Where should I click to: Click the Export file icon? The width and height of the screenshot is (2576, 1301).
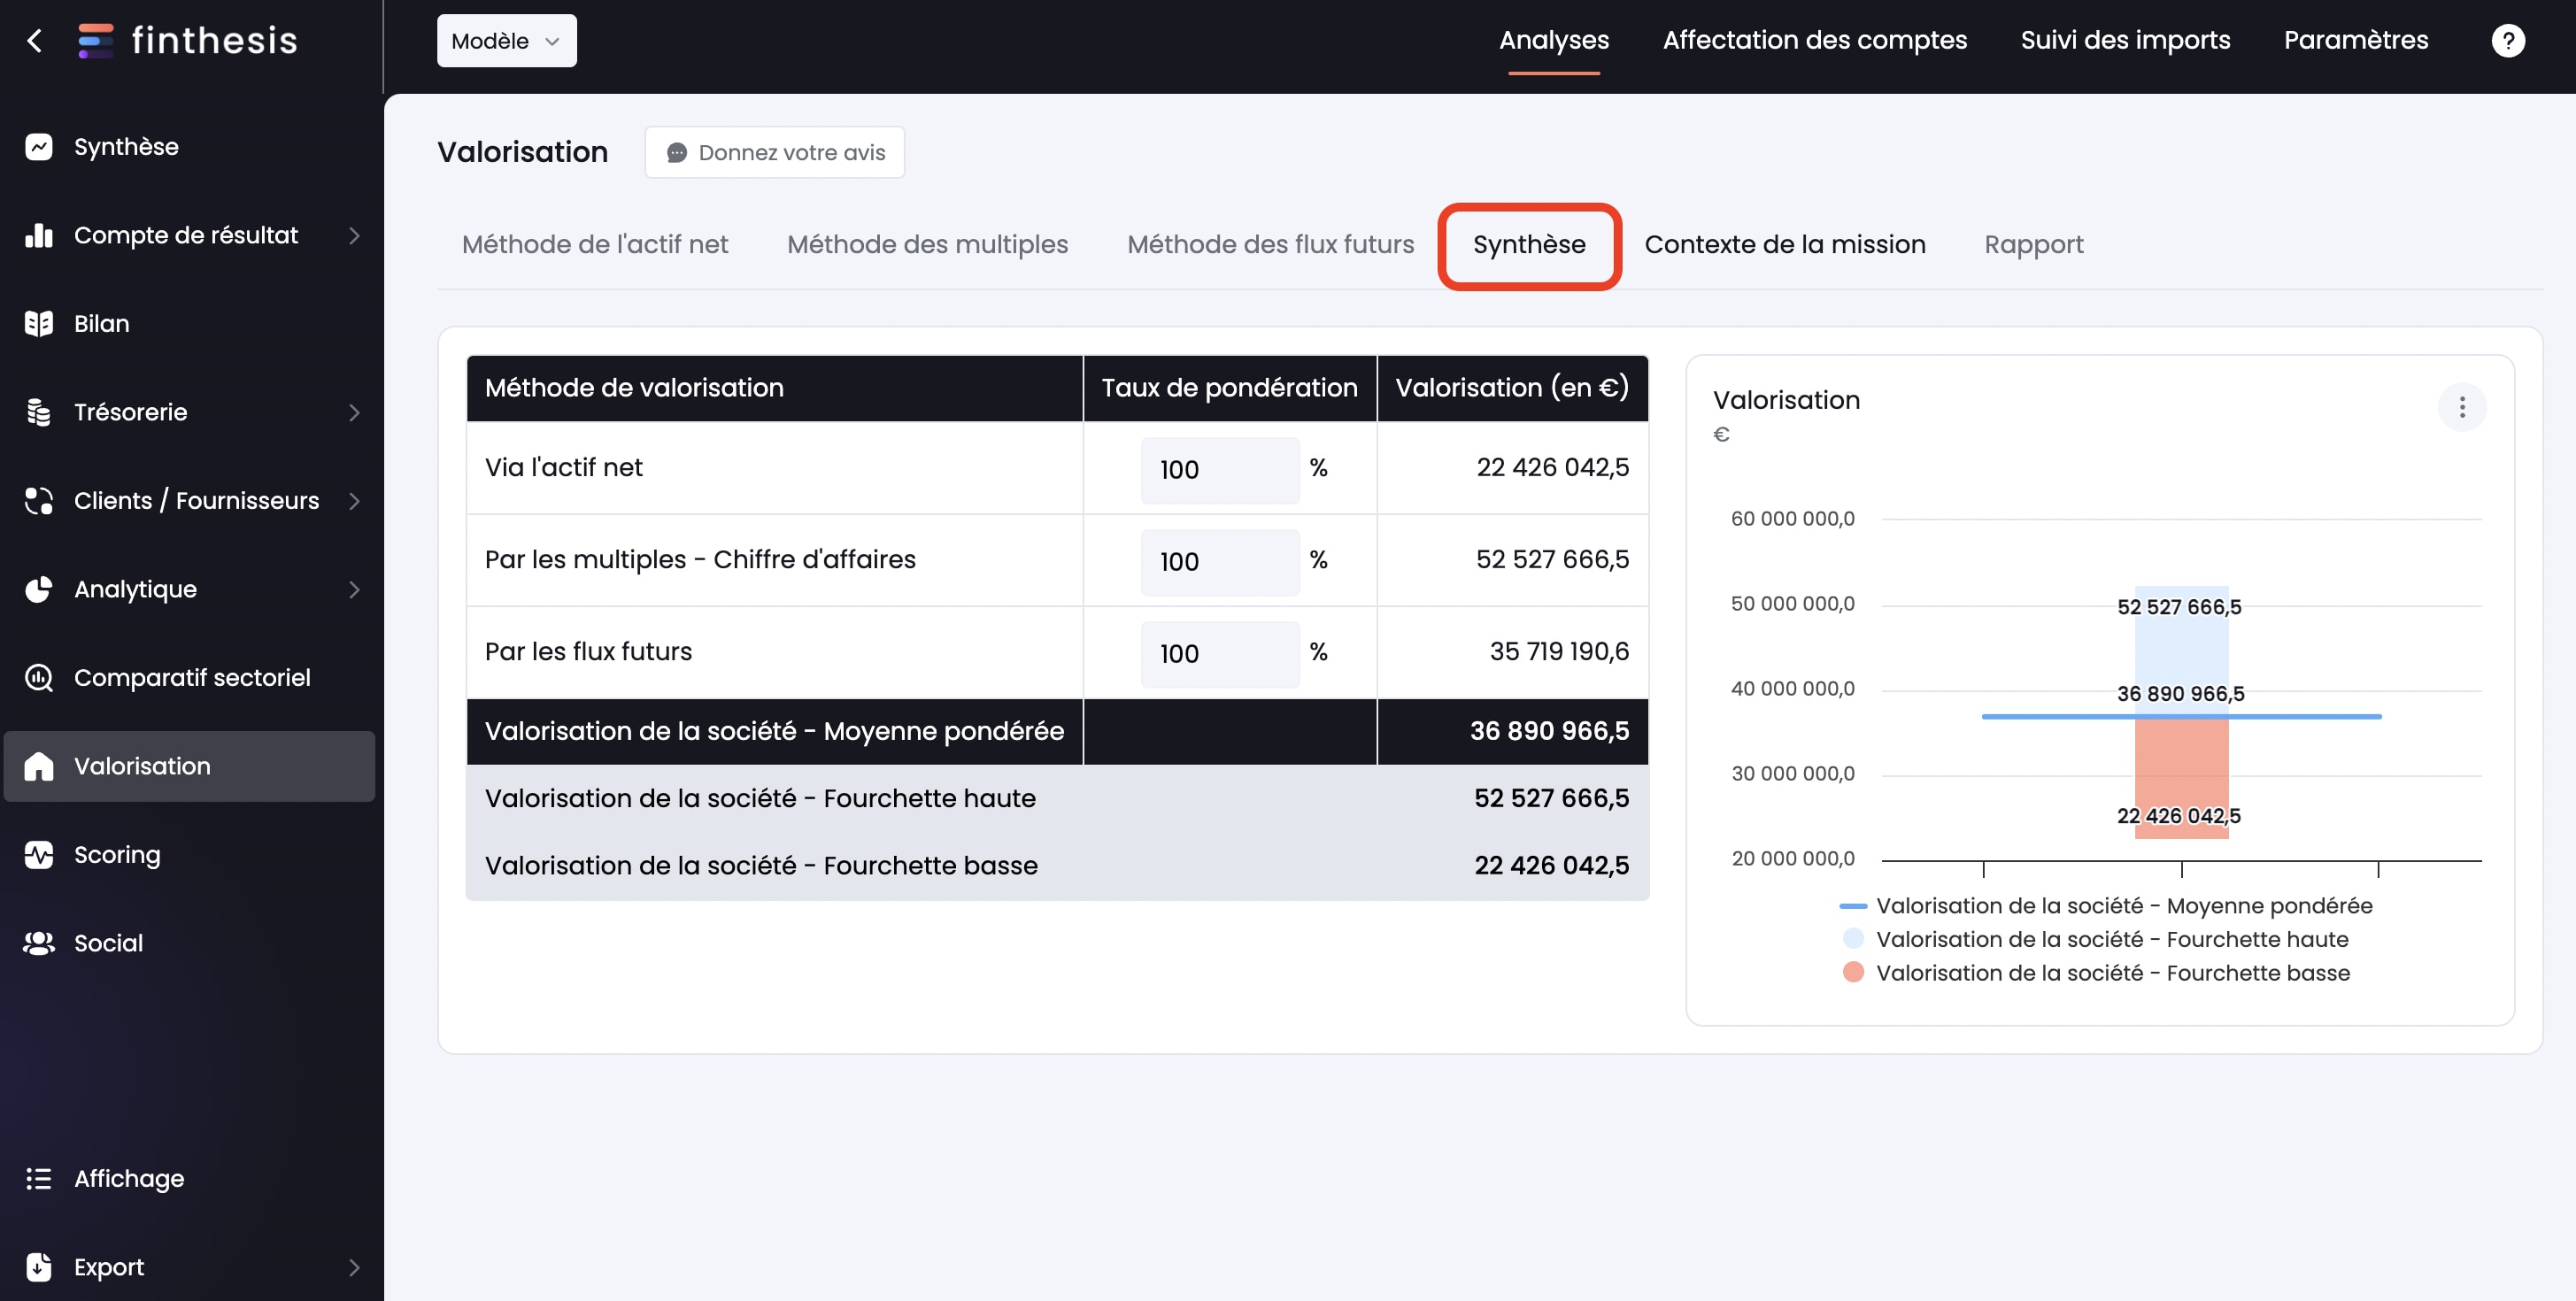point(39,1267)
